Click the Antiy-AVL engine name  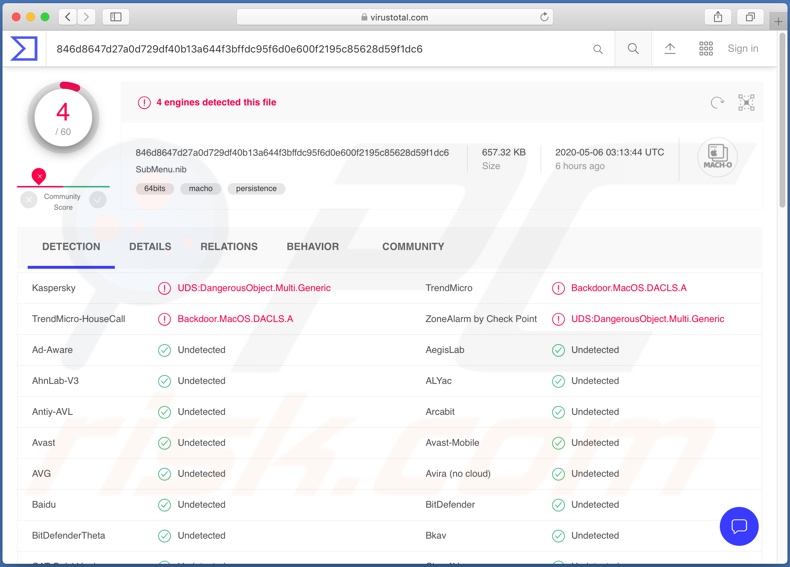[x=52, y=412]
